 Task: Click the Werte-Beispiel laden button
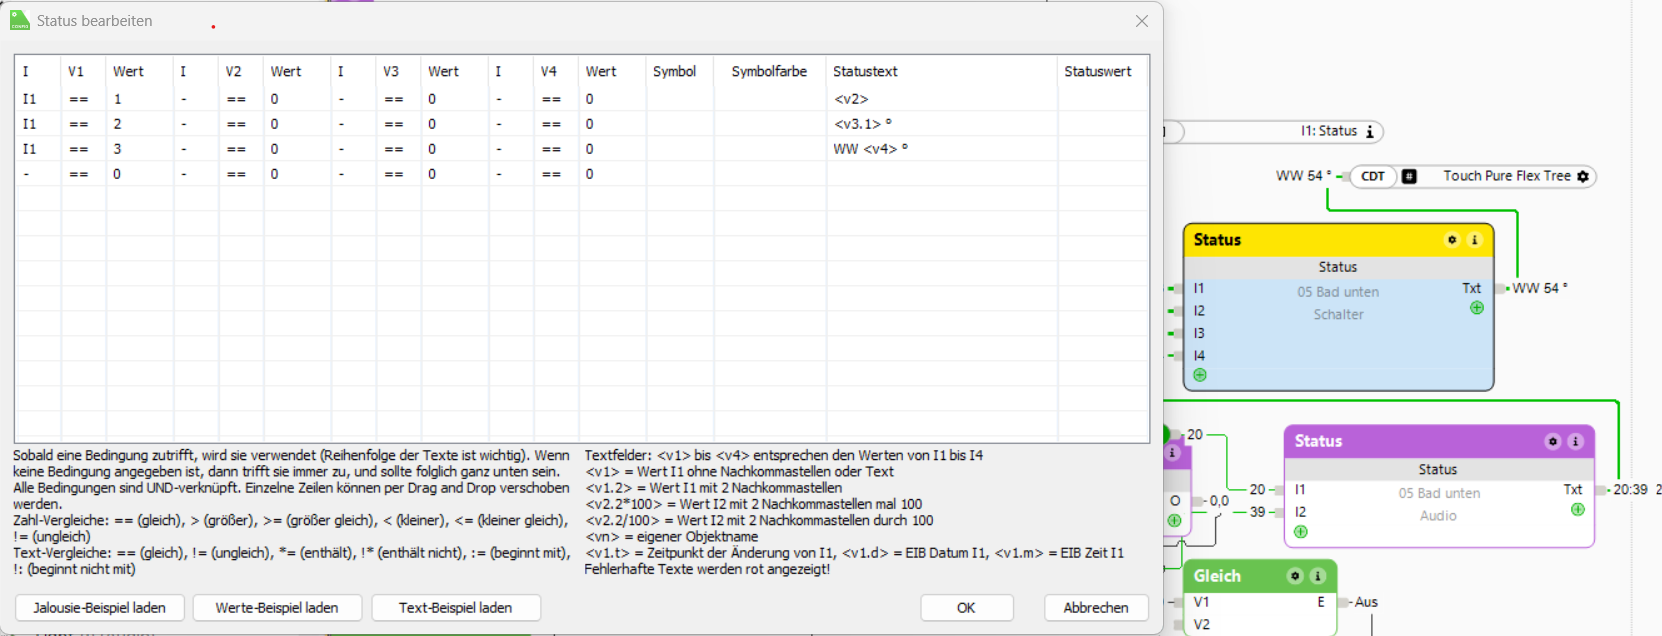[277, 608]
